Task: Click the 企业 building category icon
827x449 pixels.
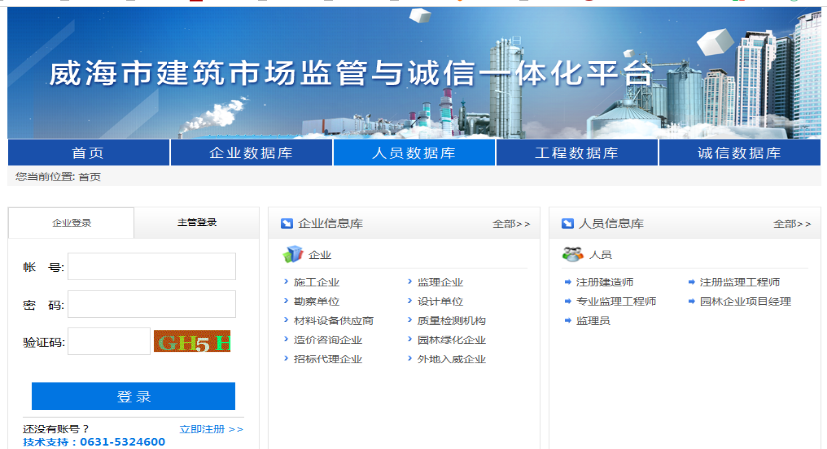Action: coord(292,254)
